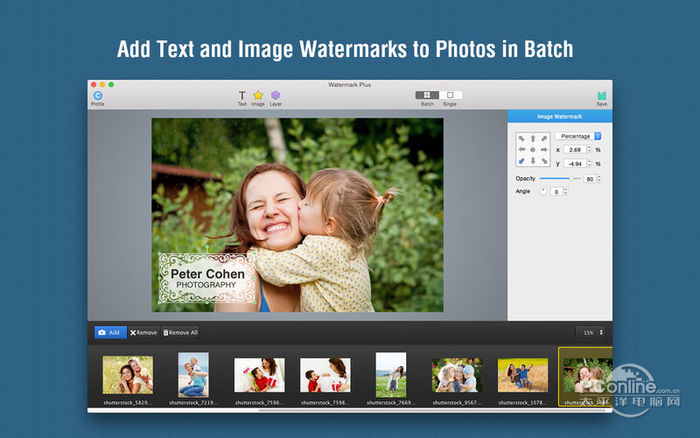Viewport: 700px width, 438px height.
Task: Open the 15% zoom dropdown
Action: click(x=592, y=332)
